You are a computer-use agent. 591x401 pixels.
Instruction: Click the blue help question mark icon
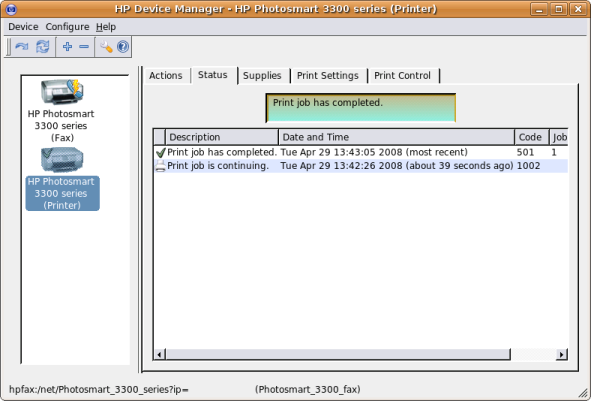tap(123, 47)
